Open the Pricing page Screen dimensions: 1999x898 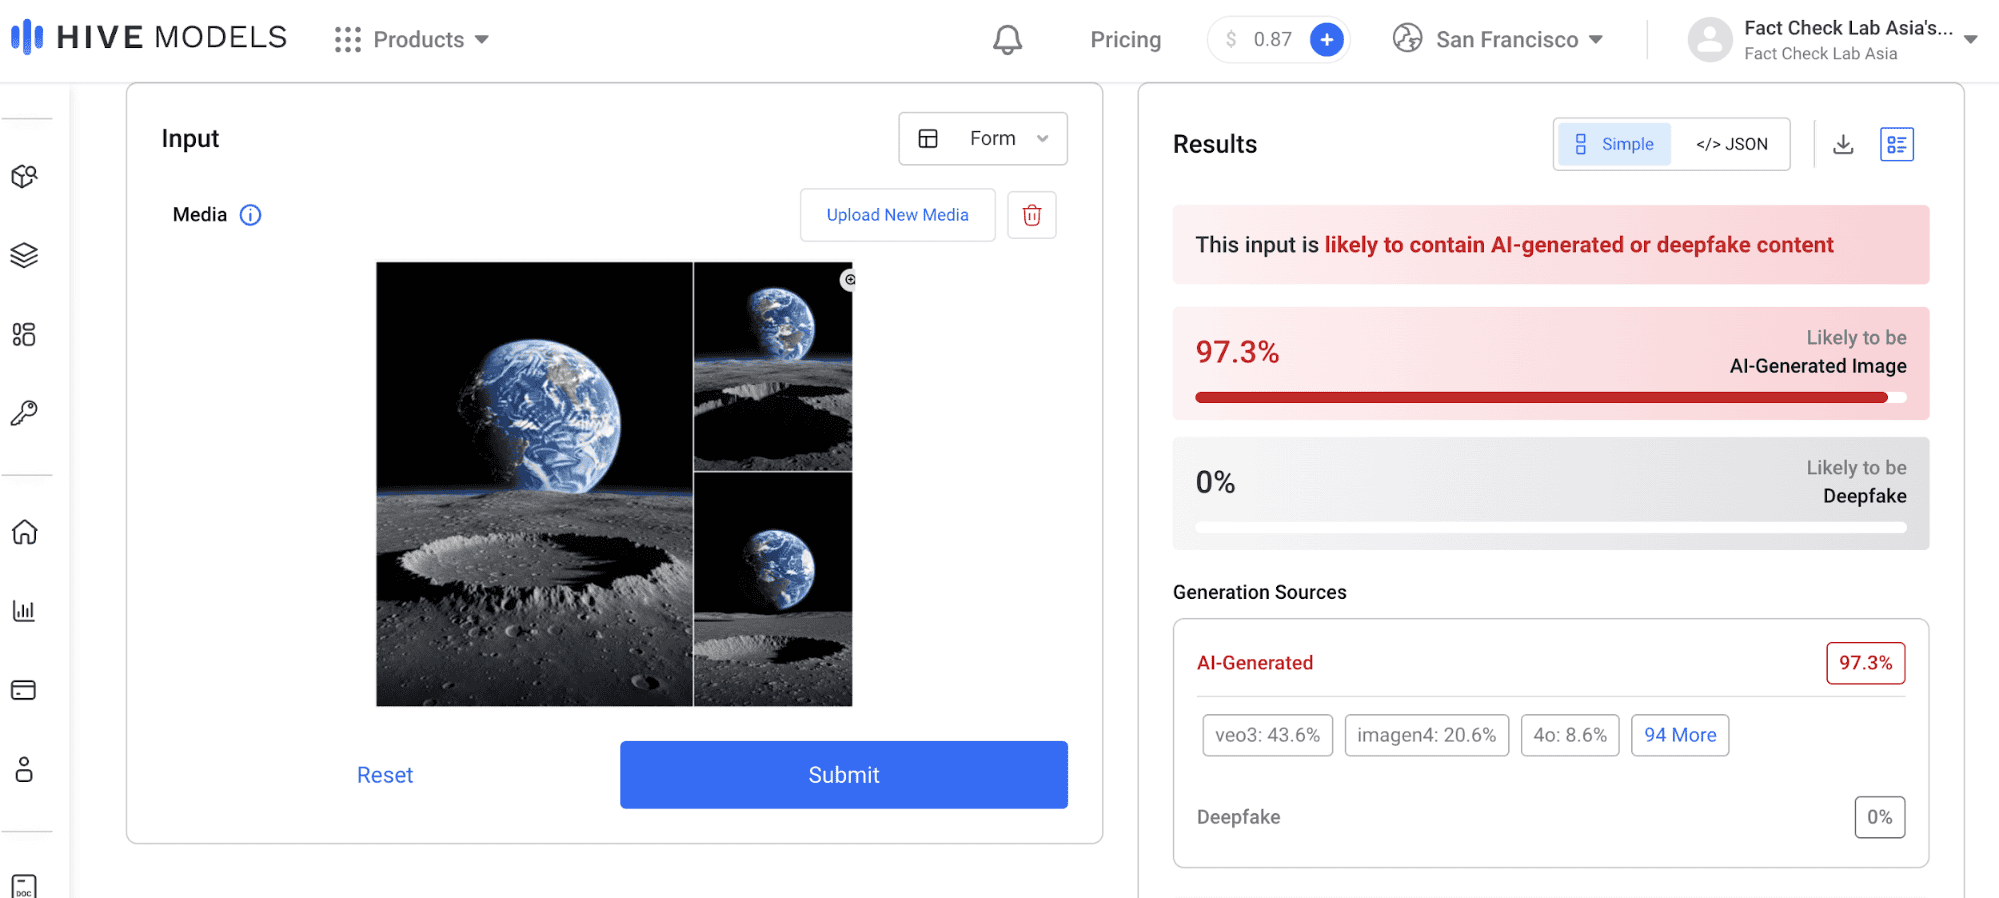click(x=1125, y=40)
